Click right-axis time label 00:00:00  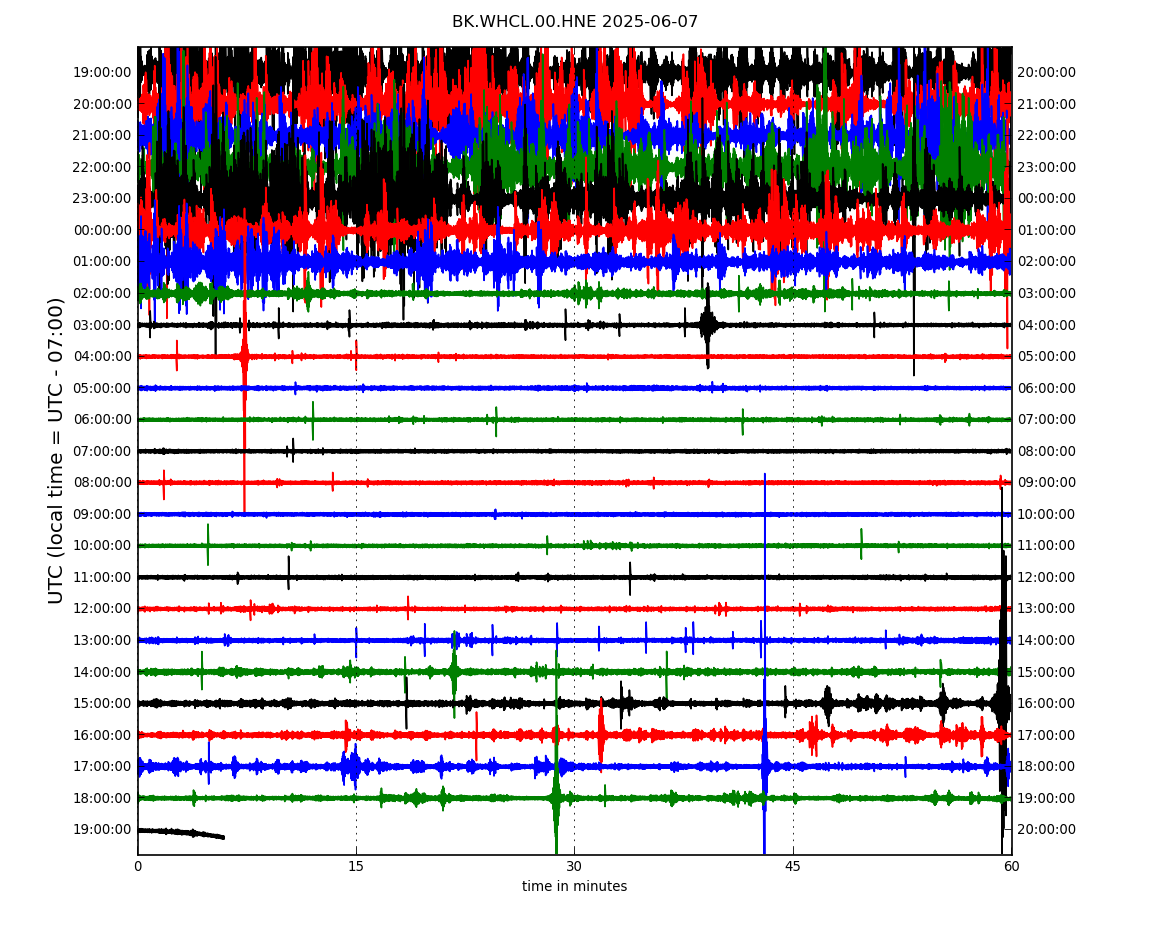click(1047, 199)
